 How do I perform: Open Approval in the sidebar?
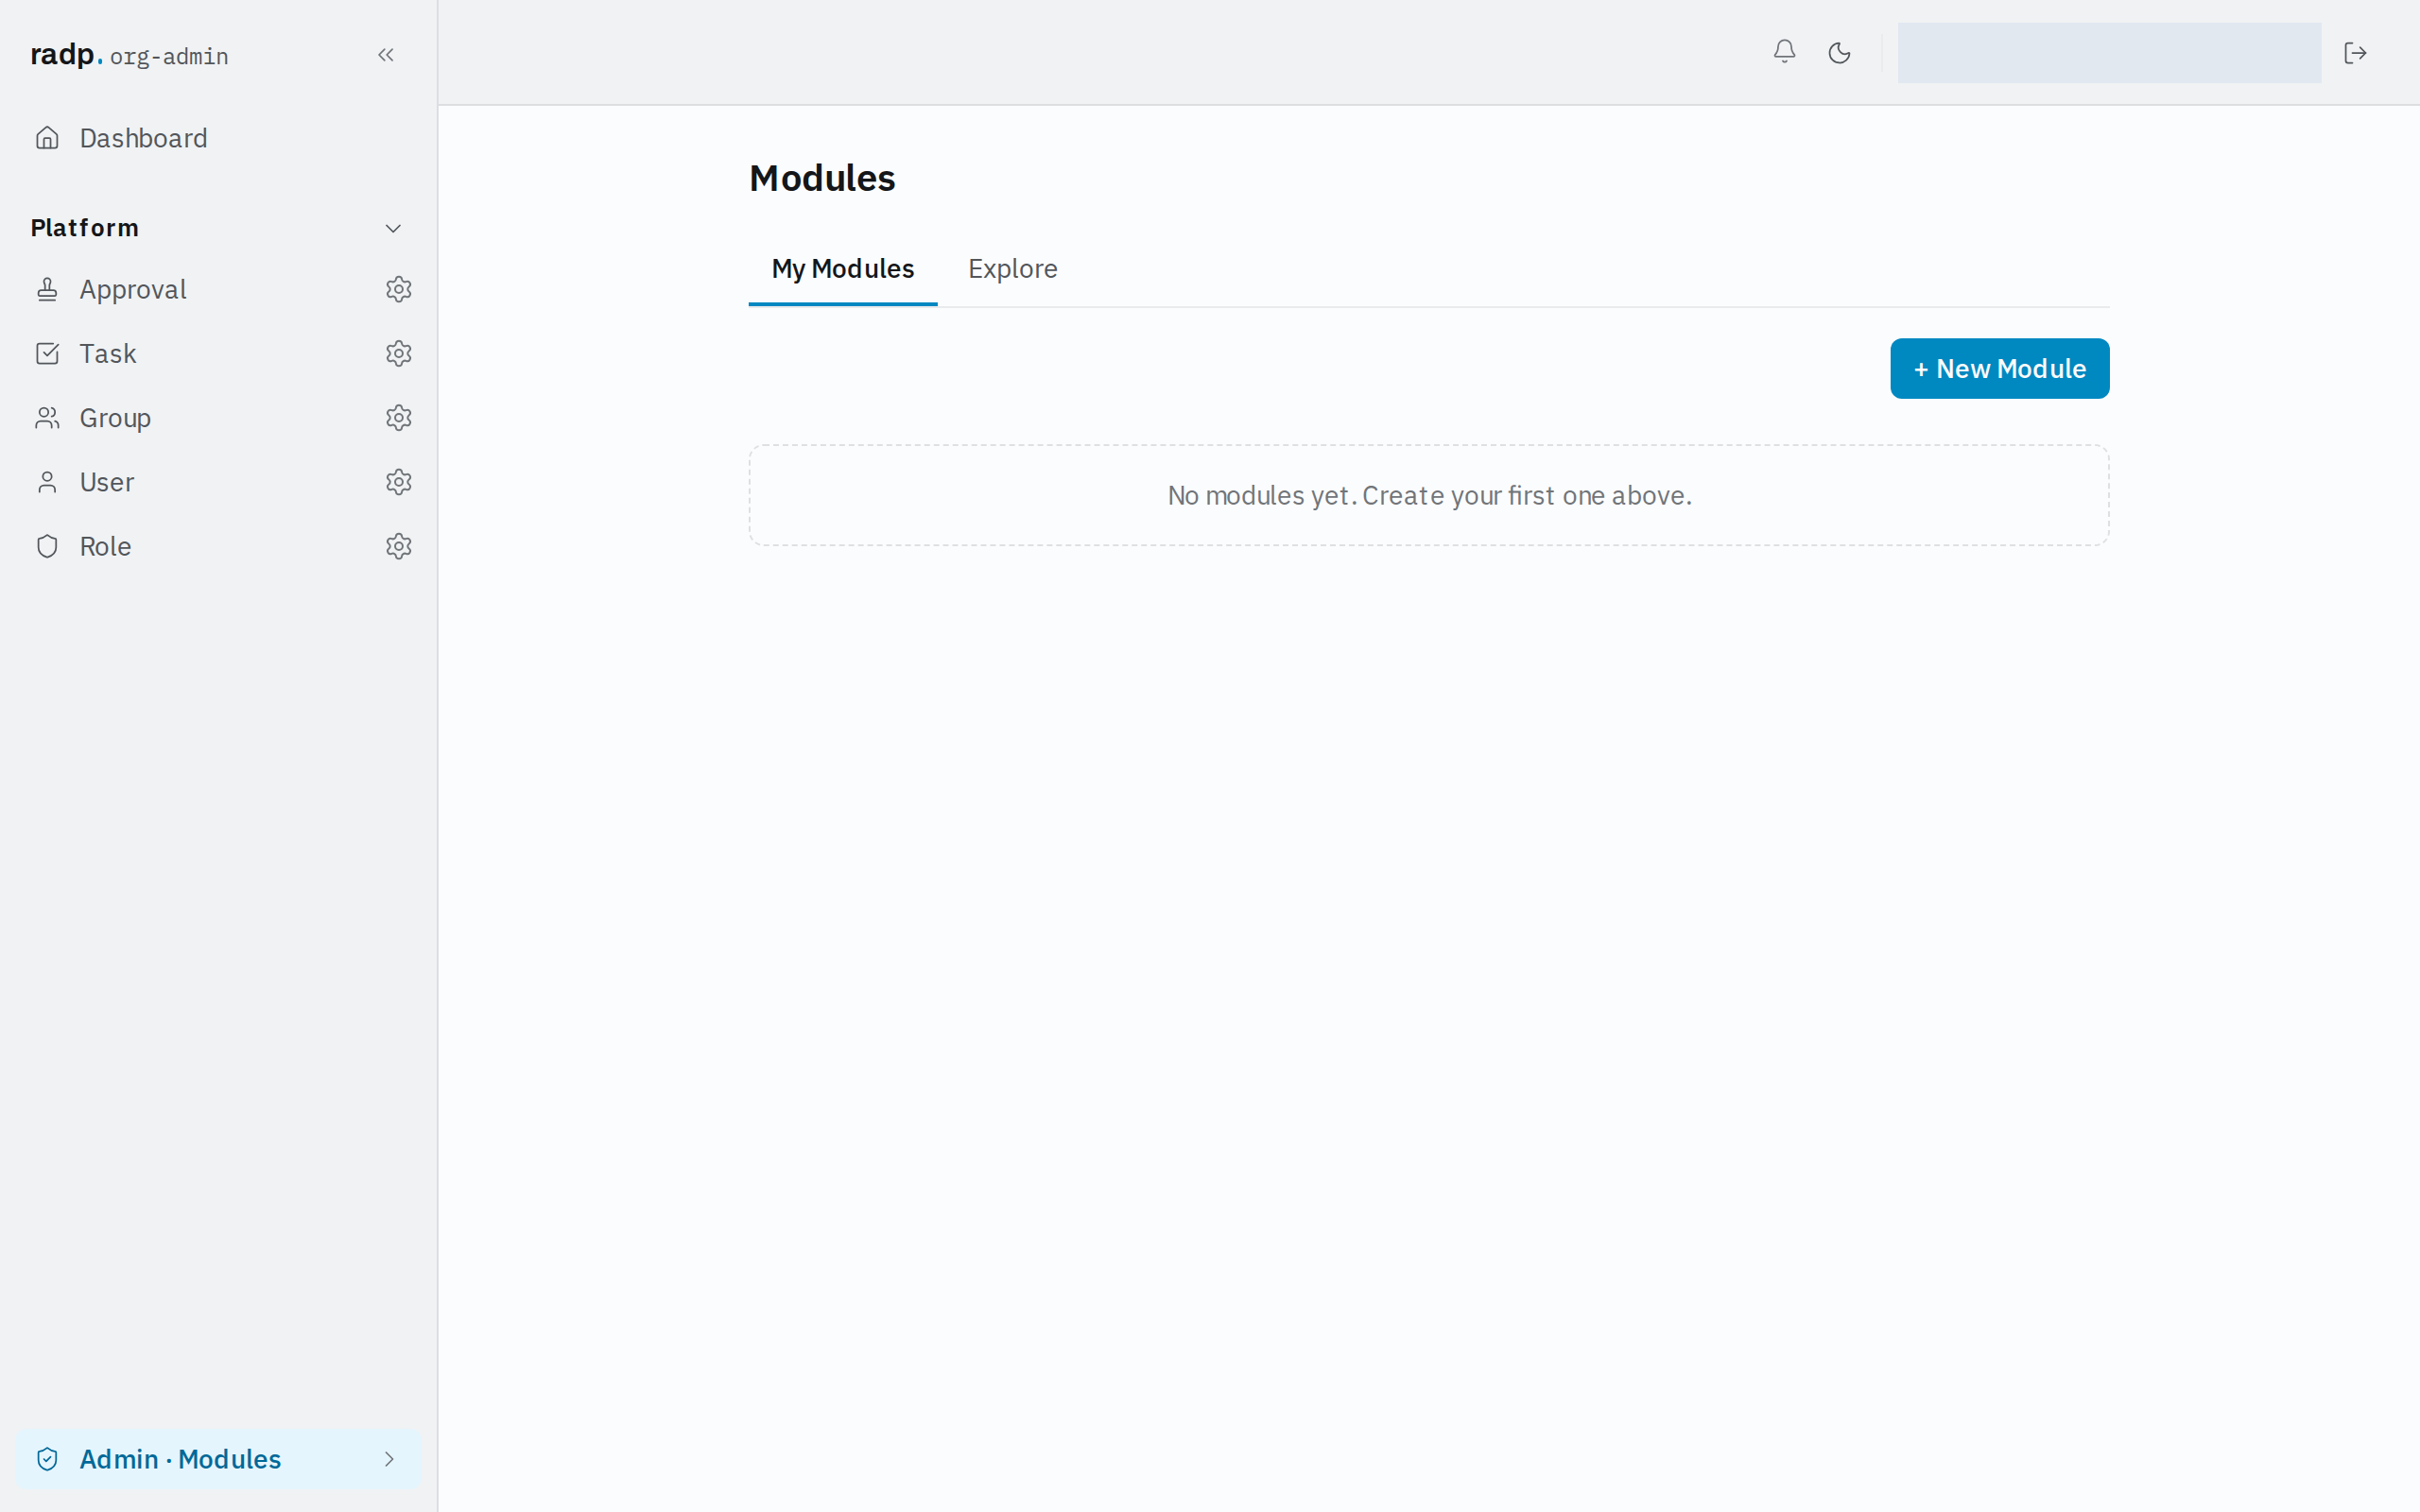(133, 289)
